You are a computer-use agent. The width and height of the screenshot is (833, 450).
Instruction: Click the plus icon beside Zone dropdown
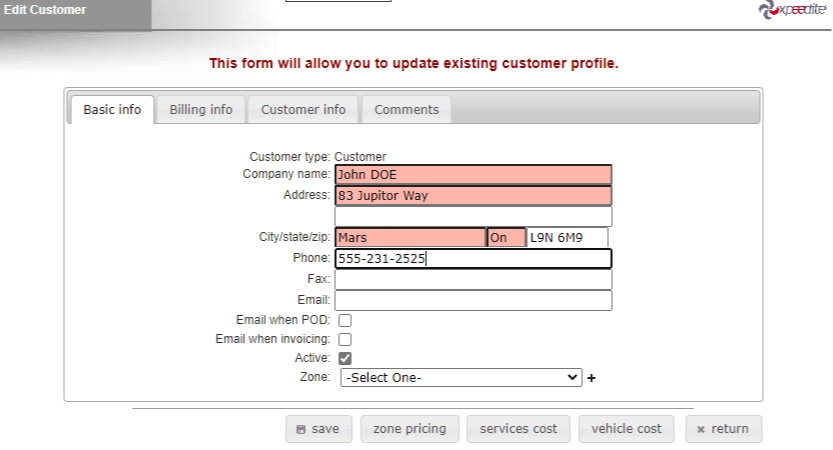pos(591,378)
